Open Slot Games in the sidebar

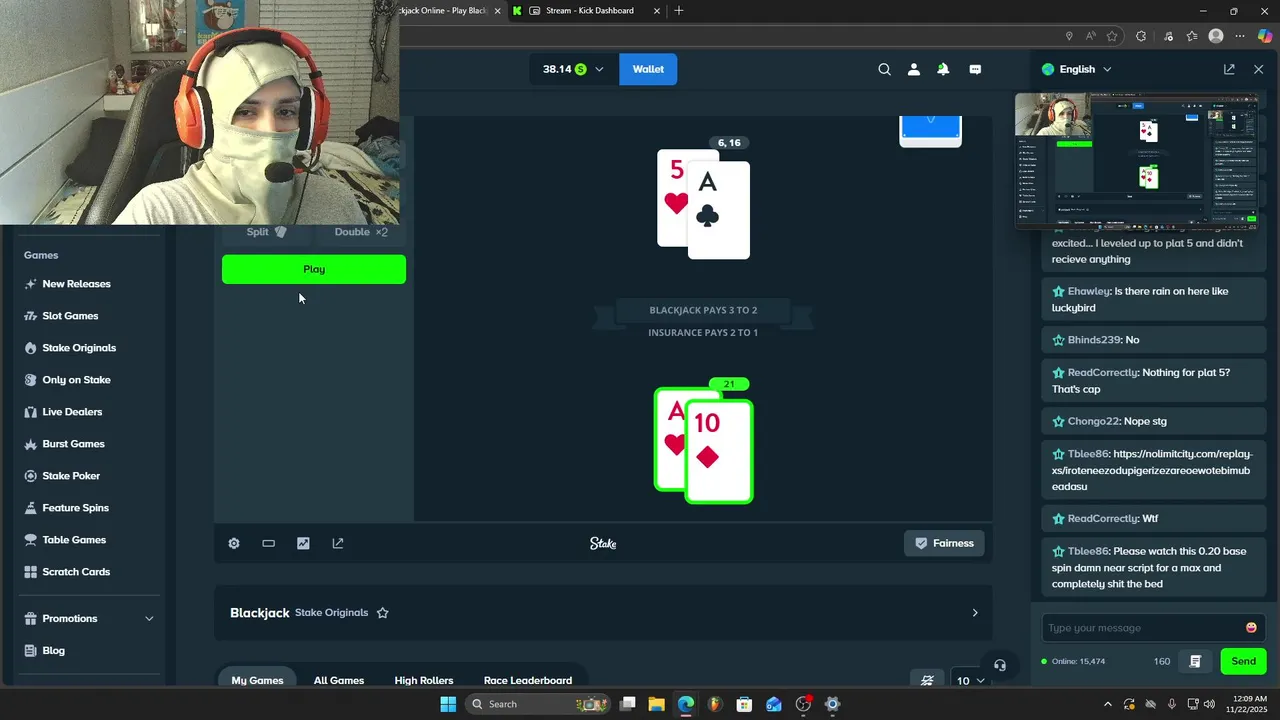click(x=70, y=316)
